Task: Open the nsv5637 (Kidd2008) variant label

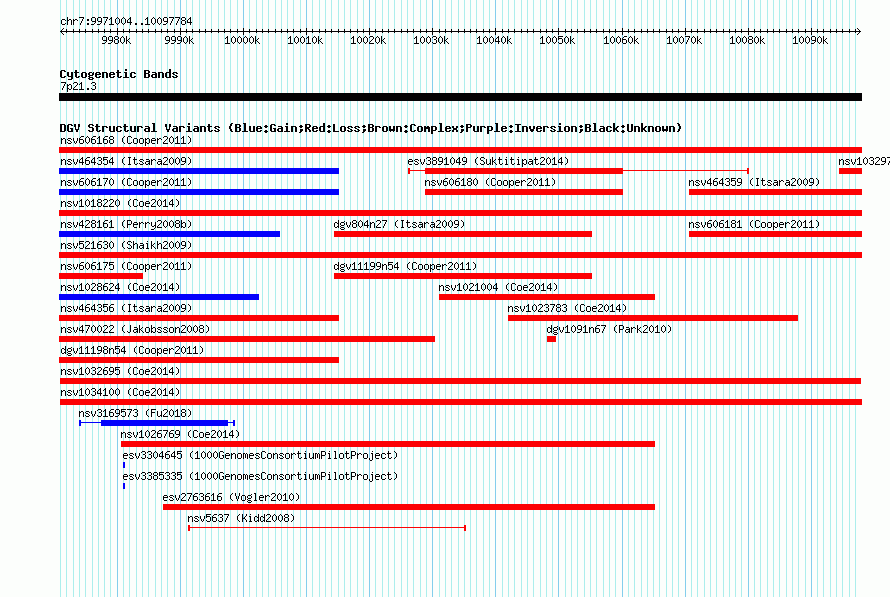Action: coord(241,518)
